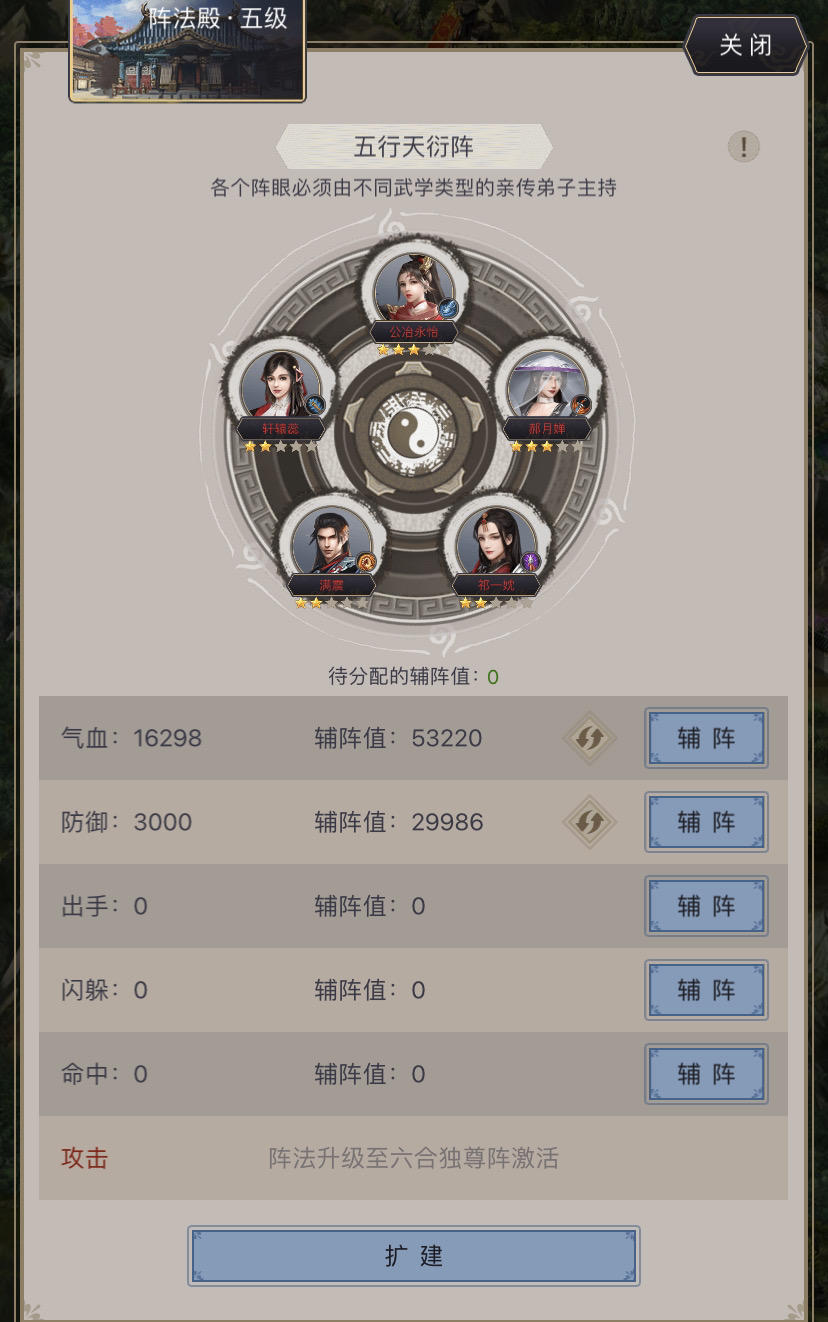Screen dimensions: 828x1322
Task: Click 辅阵 button in the 出手 row
Action: coord(706,906)
